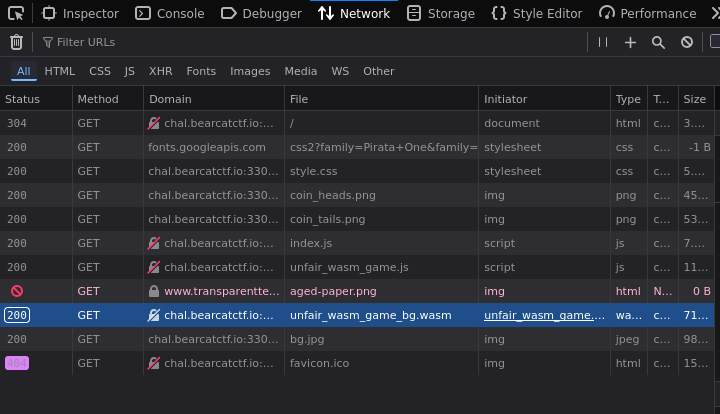Click insecure lock icon on unfair_wasm_game.js row
The image size is (720, 414).
[154, 267]
